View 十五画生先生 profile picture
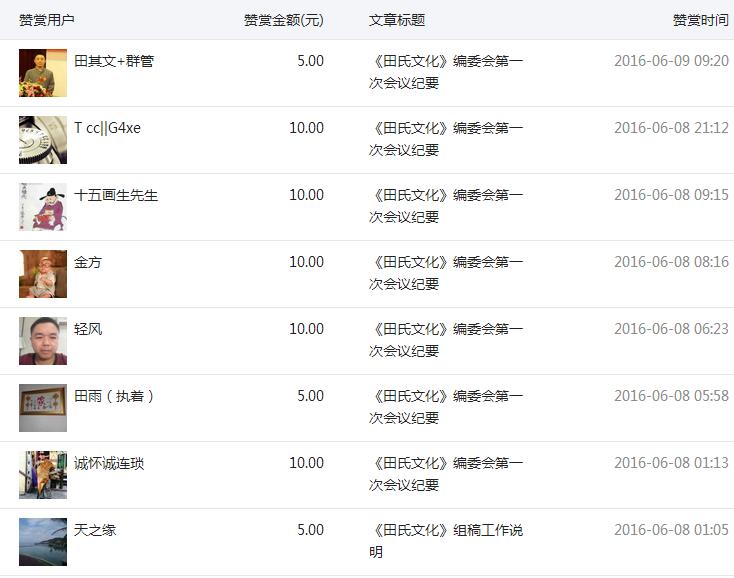 point(43,207)
